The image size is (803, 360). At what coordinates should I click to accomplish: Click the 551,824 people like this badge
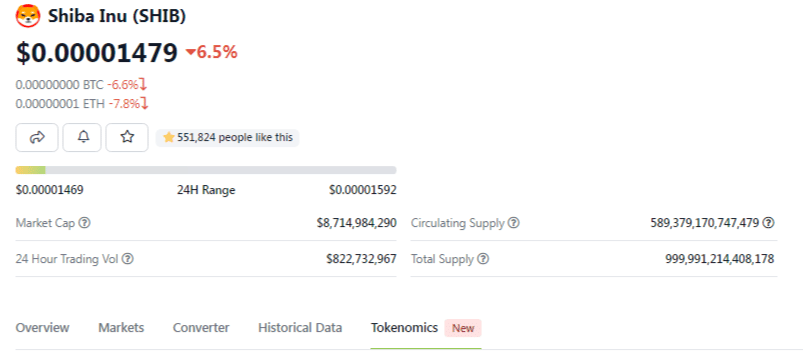coord(227,137)
